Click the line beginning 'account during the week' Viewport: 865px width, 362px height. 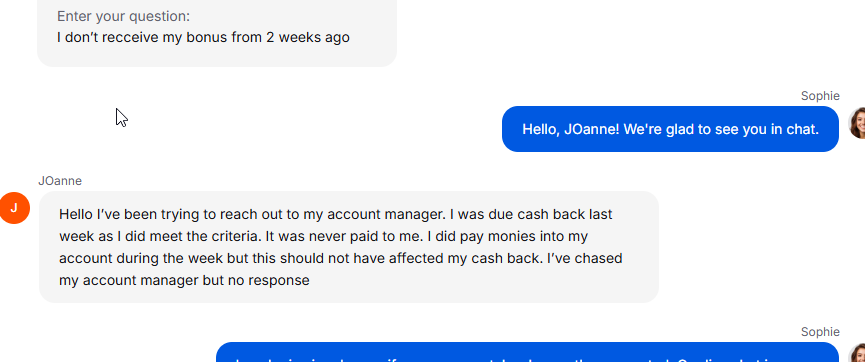[x=340, y=258]
